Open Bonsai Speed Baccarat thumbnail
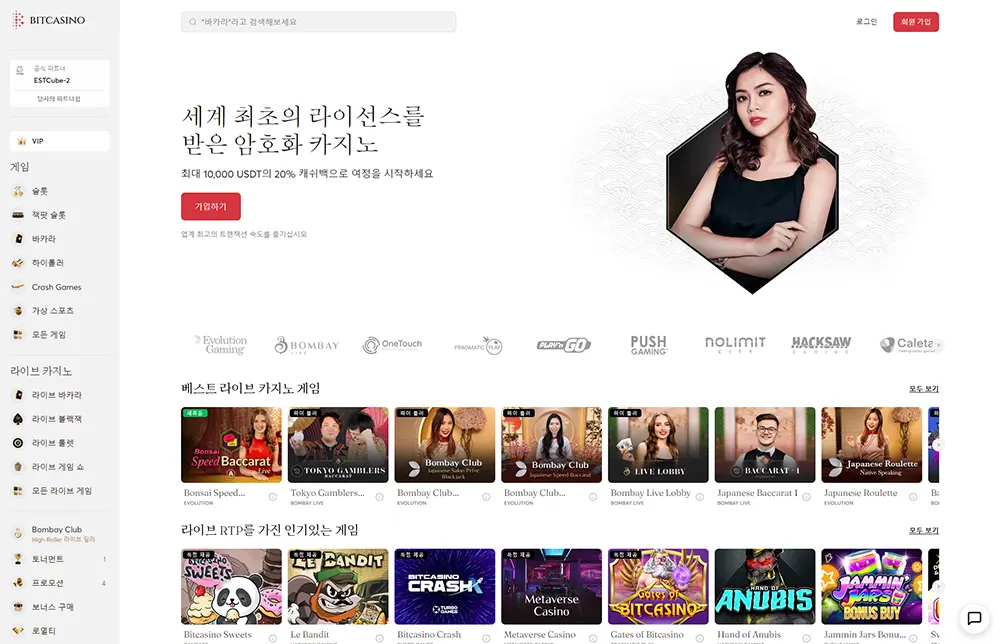Screen dimensions: 1000x644 point(232,444)
